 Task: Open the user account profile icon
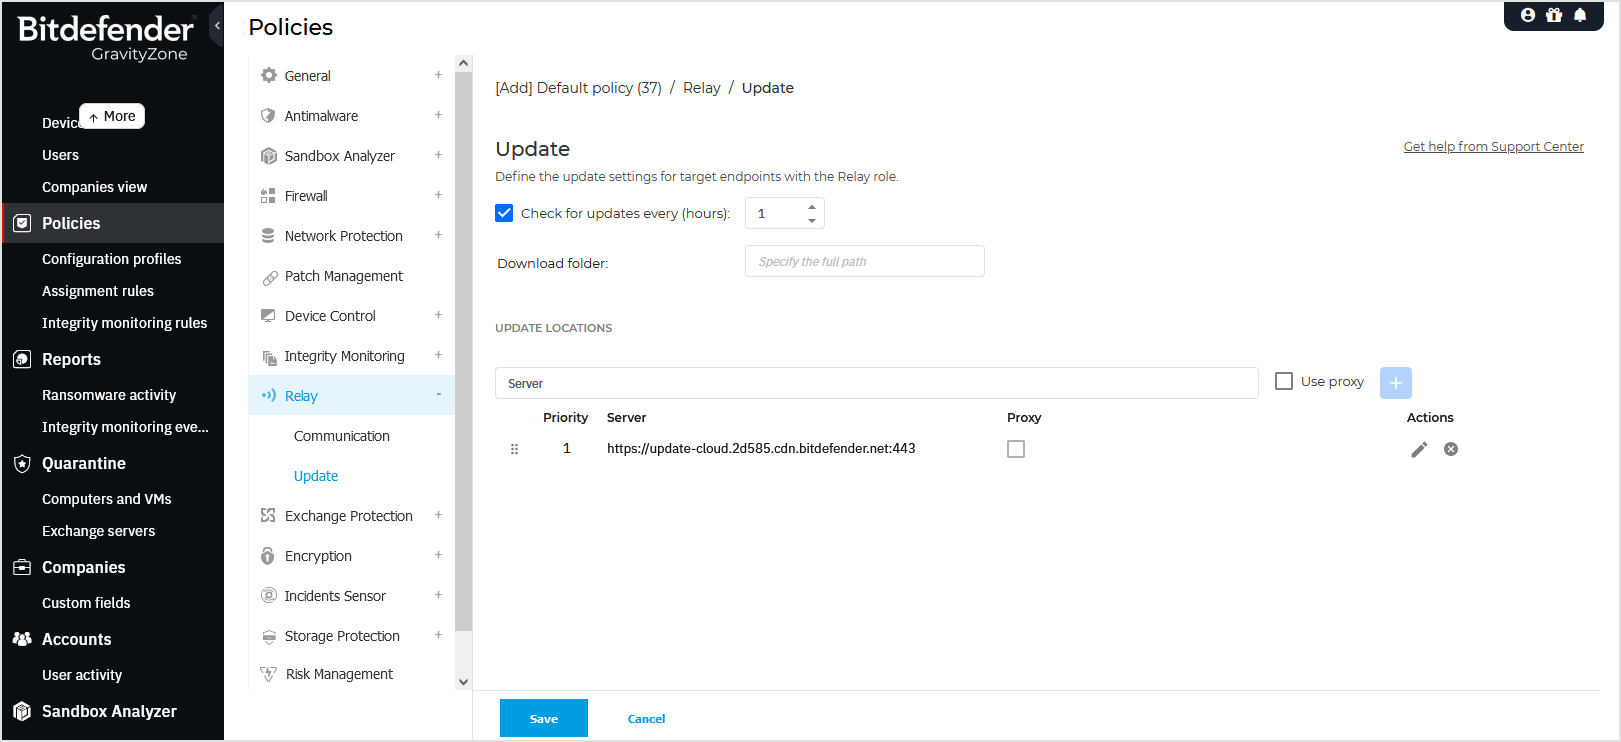click(x=1528, y=15)
